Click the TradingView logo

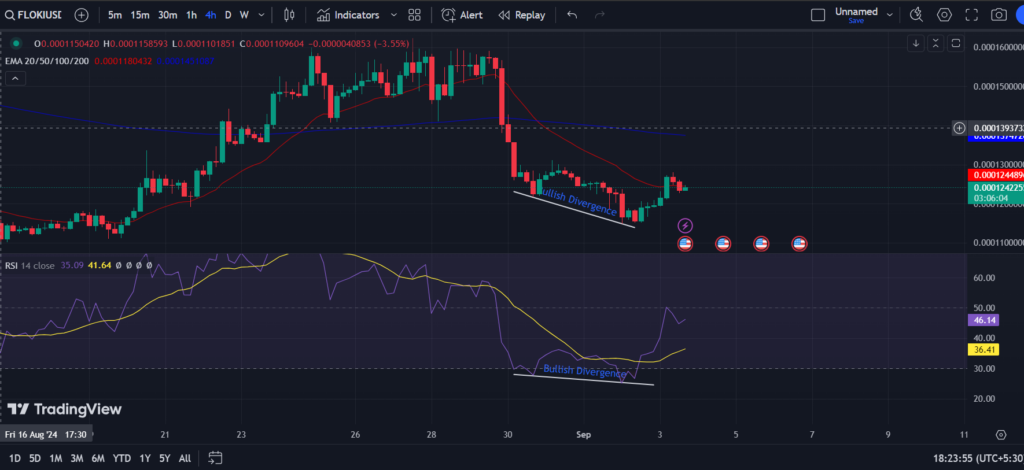65,409
